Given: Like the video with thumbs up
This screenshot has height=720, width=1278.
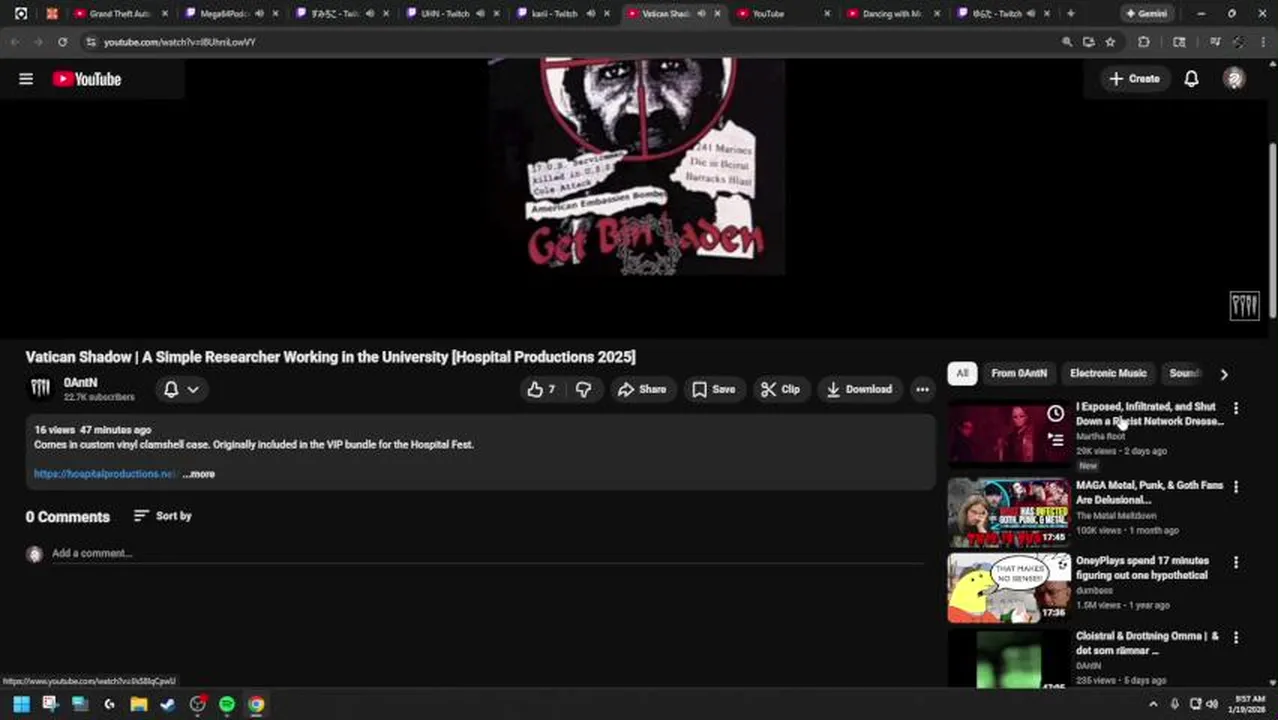Looking at the screenshot, I should click(541, 389).
